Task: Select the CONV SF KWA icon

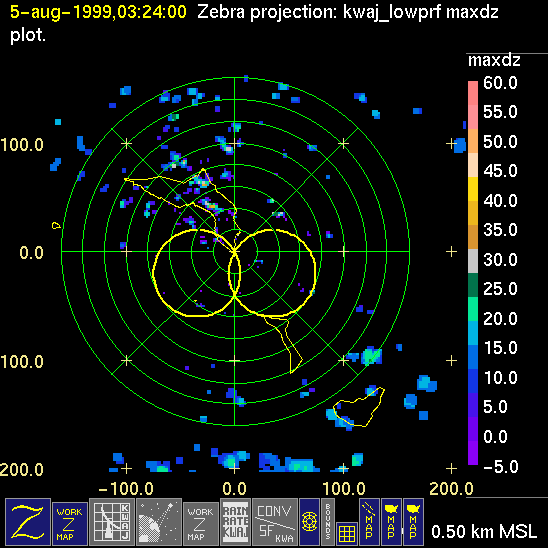Action: tap(275, 522)
